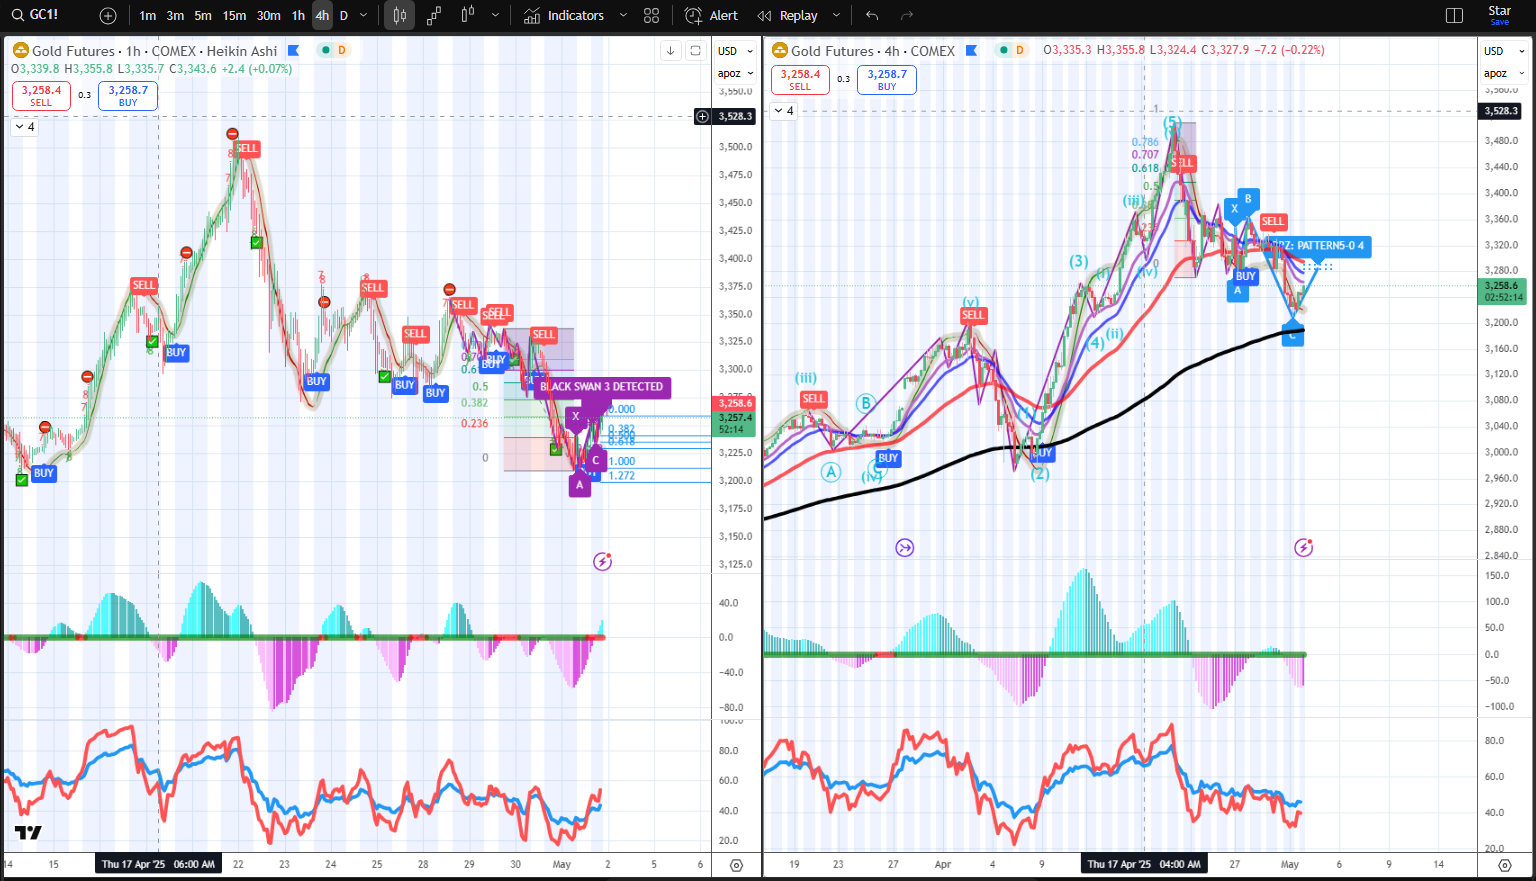
Task: Click Thu 17 Apr '25 04:00 AM time label
Action: pos(1144,864)
